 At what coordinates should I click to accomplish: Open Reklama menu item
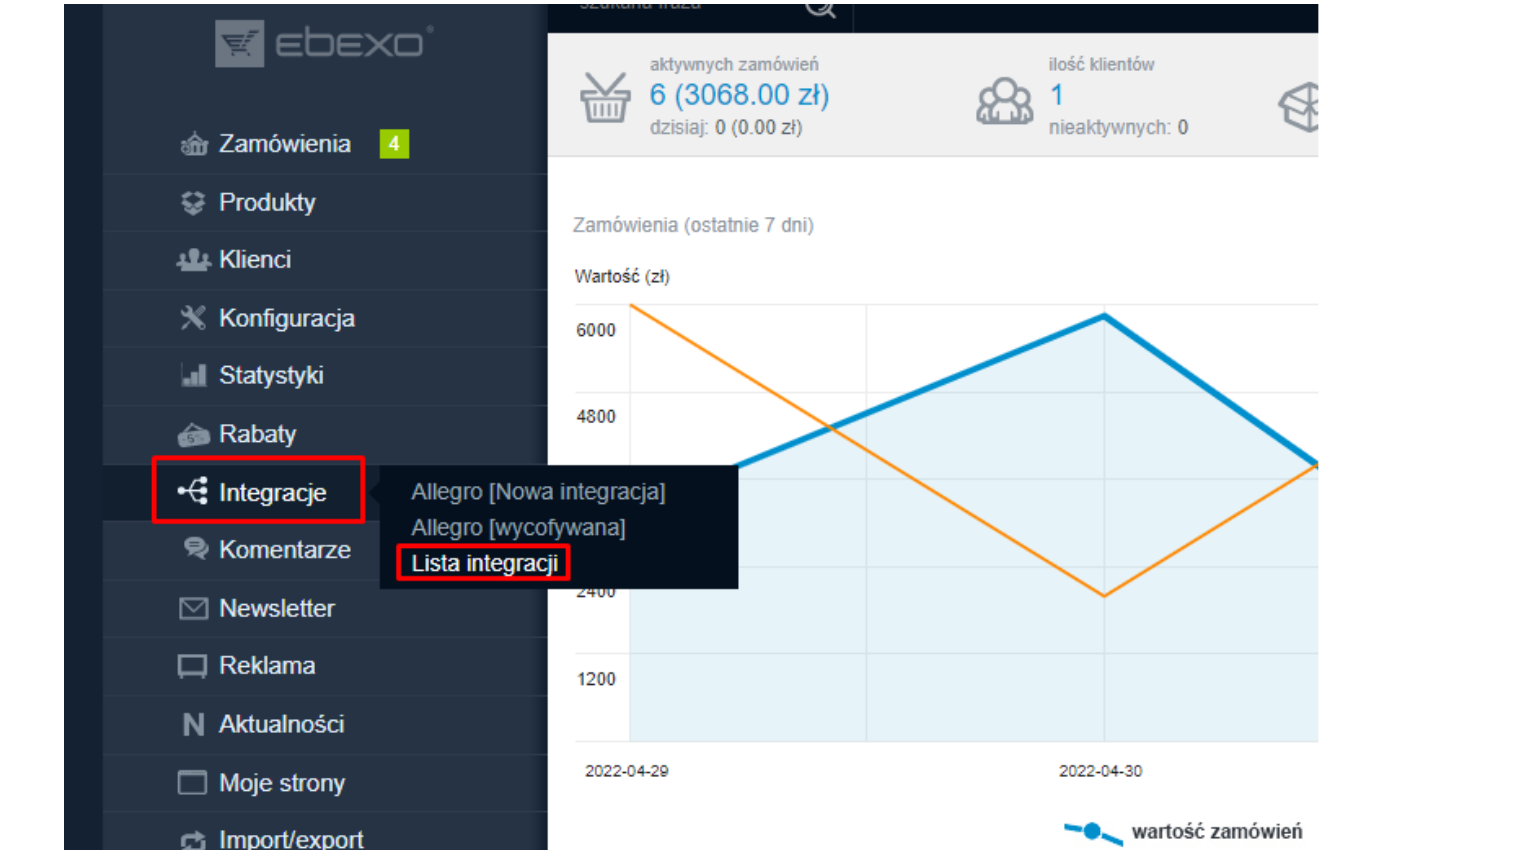[x=267, y=665]
